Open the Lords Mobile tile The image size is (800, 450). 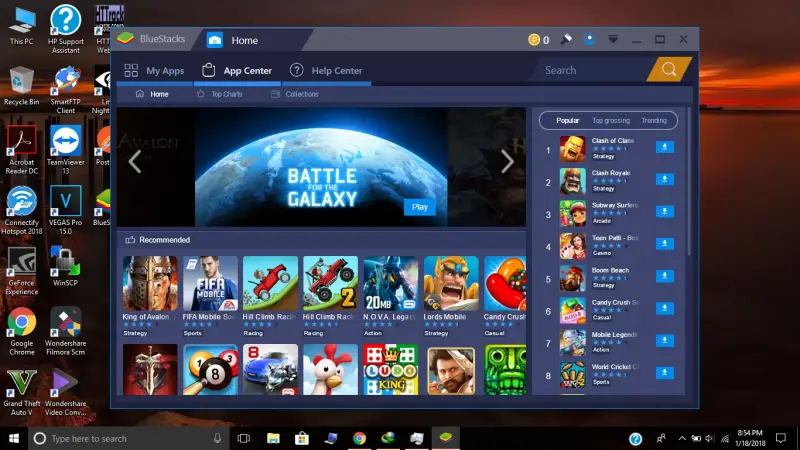tap(451, 284)
